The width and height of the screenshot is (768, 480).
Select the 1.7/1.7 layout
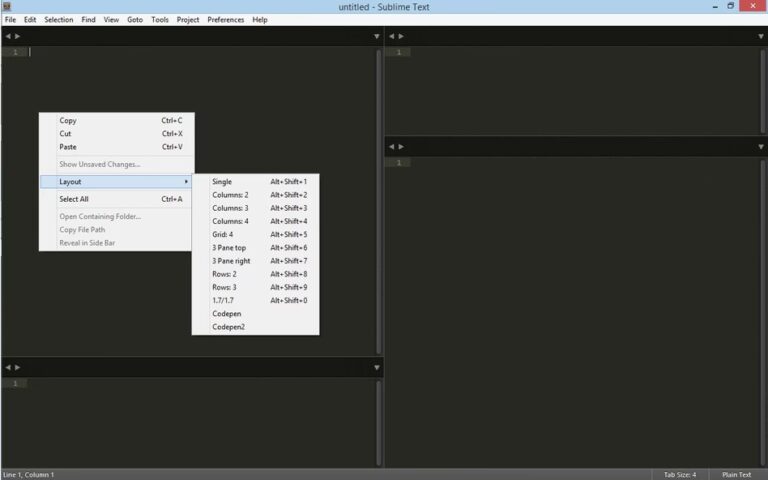point(255,301)
